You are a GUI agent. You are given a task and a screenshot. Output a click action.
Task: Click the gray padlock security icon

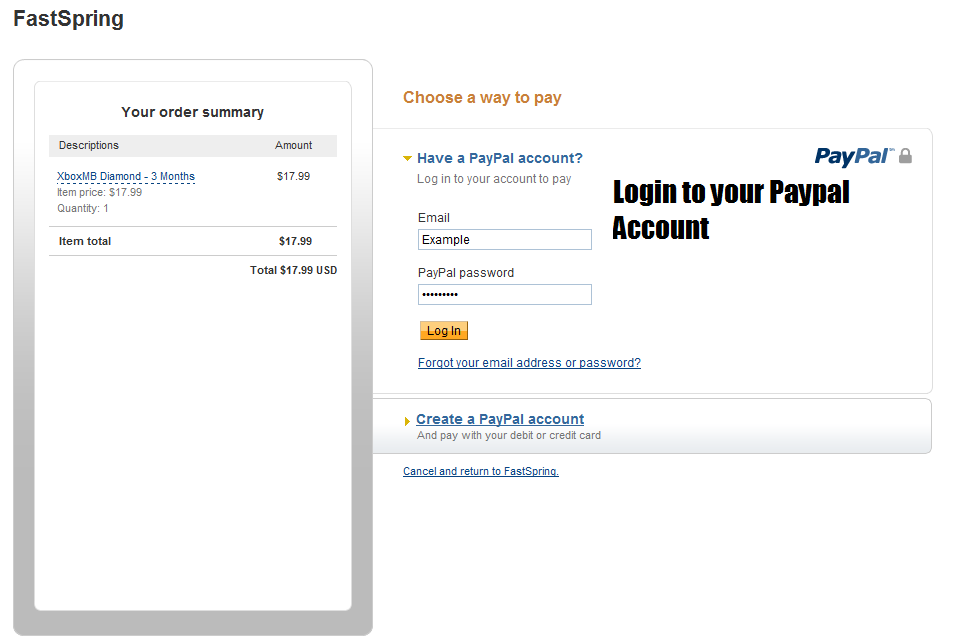click(x=906, y=156)
